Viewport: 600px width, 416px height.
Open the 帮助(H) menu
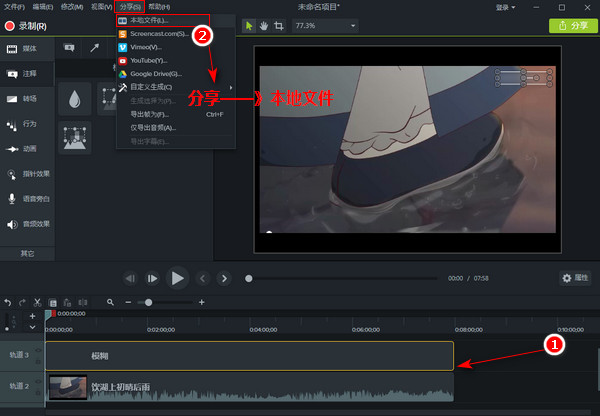(159, 7)
